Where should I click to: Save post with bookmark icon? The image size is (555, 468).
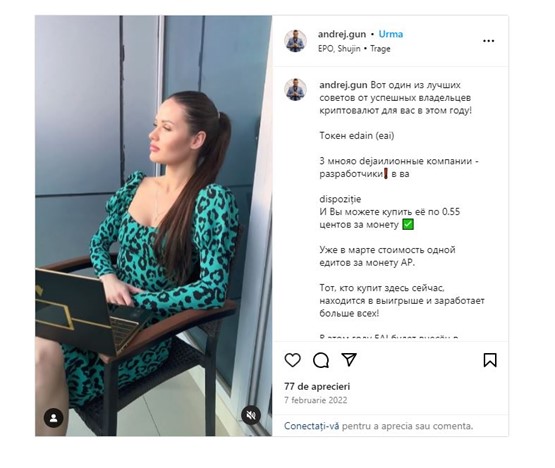tap(490, 360)
